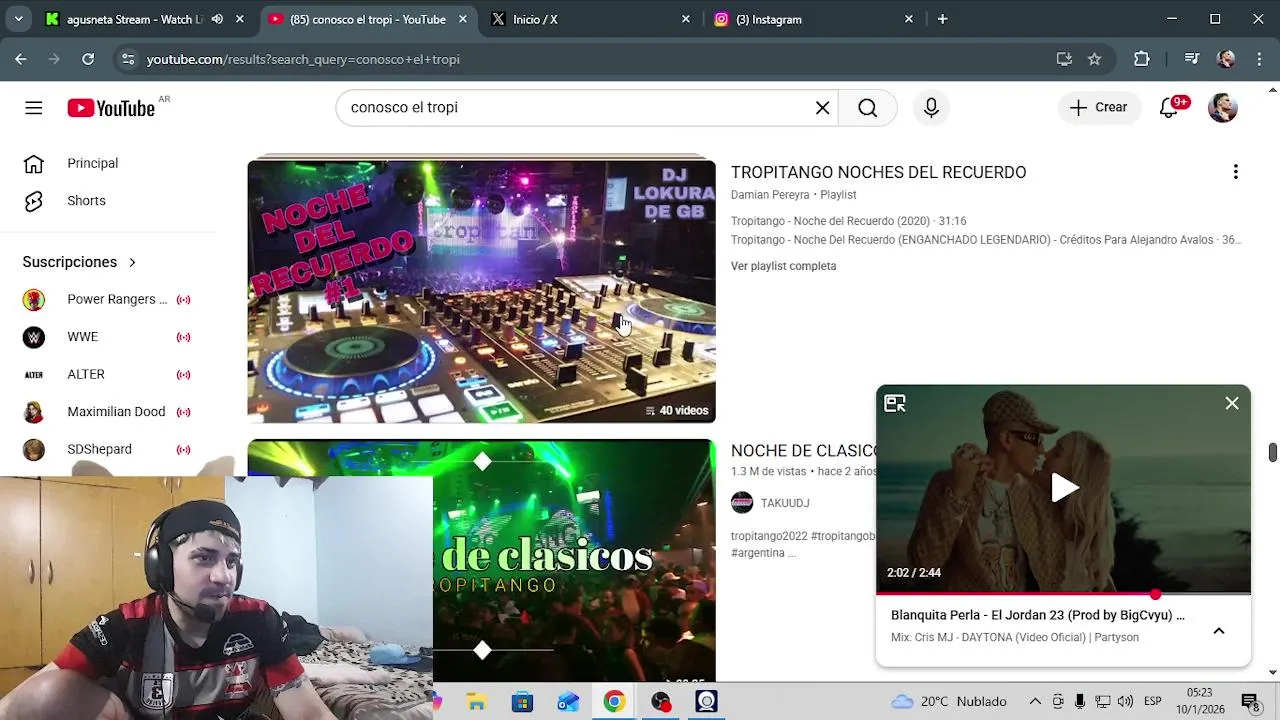The width and height of the screenshot is (1280, 720).
Task: Open Tropitango - Noche del Recuerdo (2020) entry
Action: coord(849,221)
